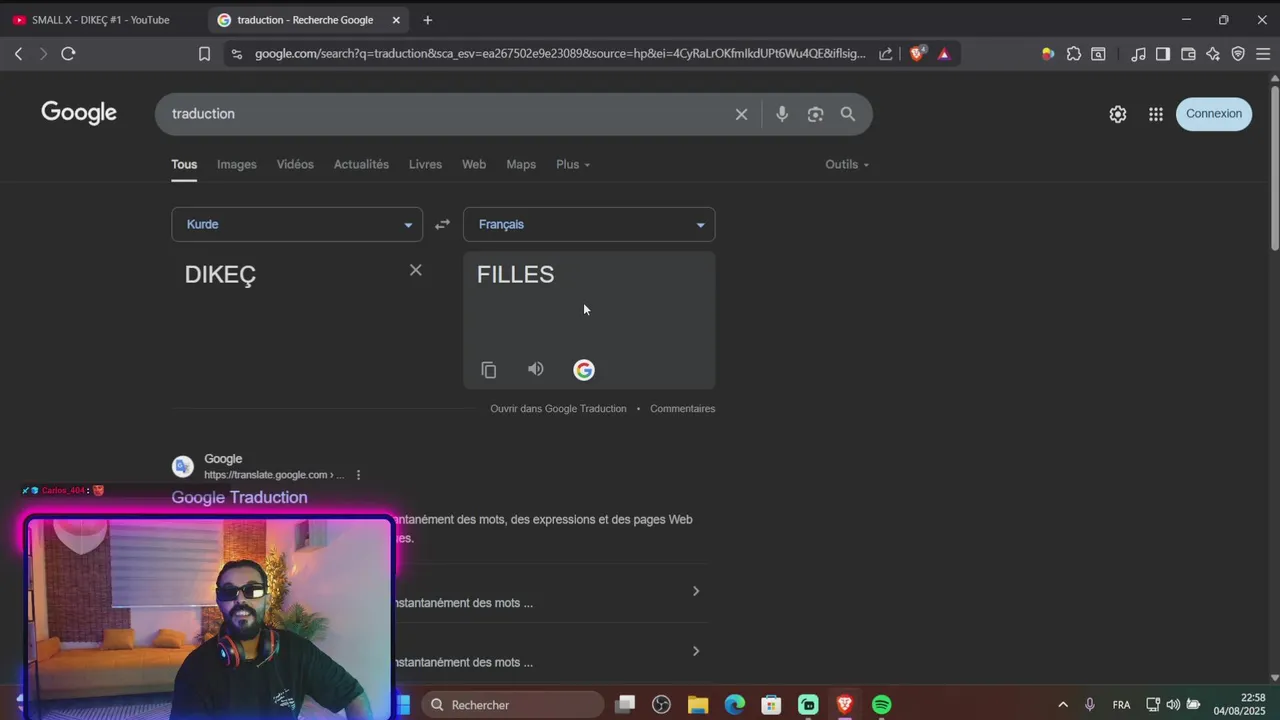Open Brave Rewards triangle icon

(944, 54)
